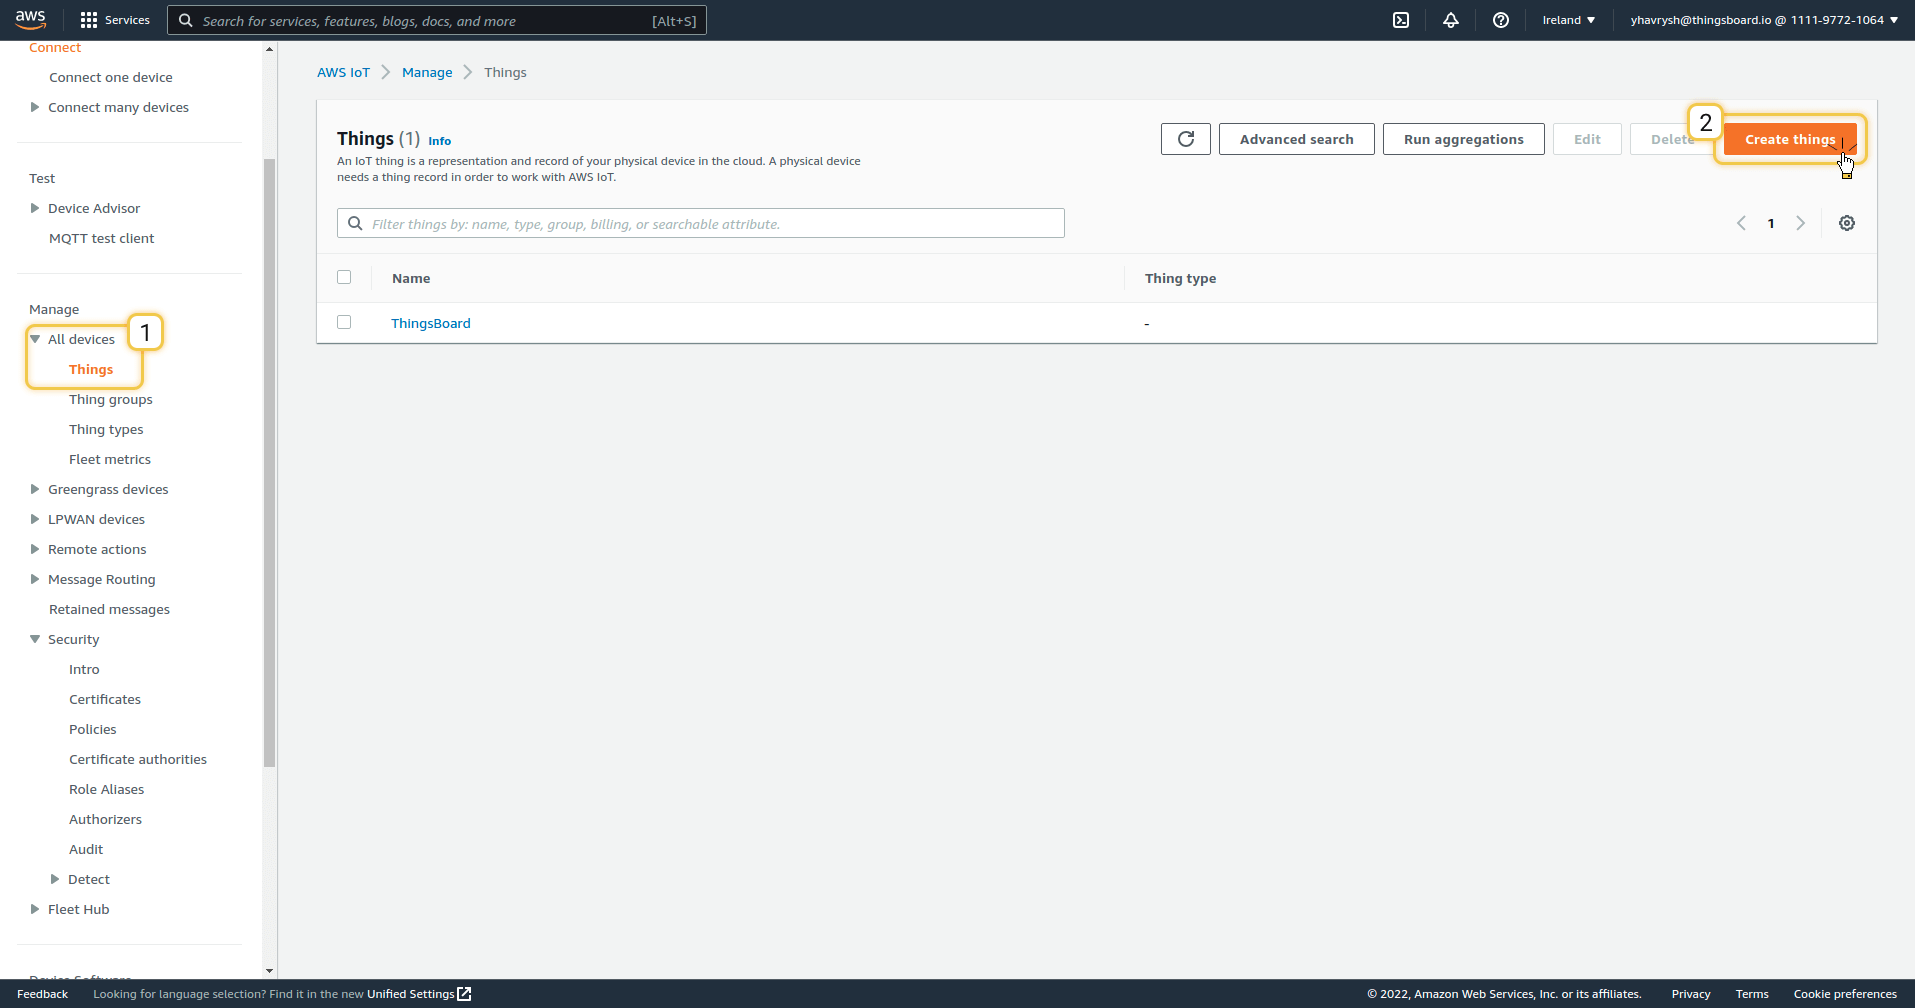Click the Create things button
Image resolution: width=1915 pixels, height=1008 pixels.
[1789, 139]
